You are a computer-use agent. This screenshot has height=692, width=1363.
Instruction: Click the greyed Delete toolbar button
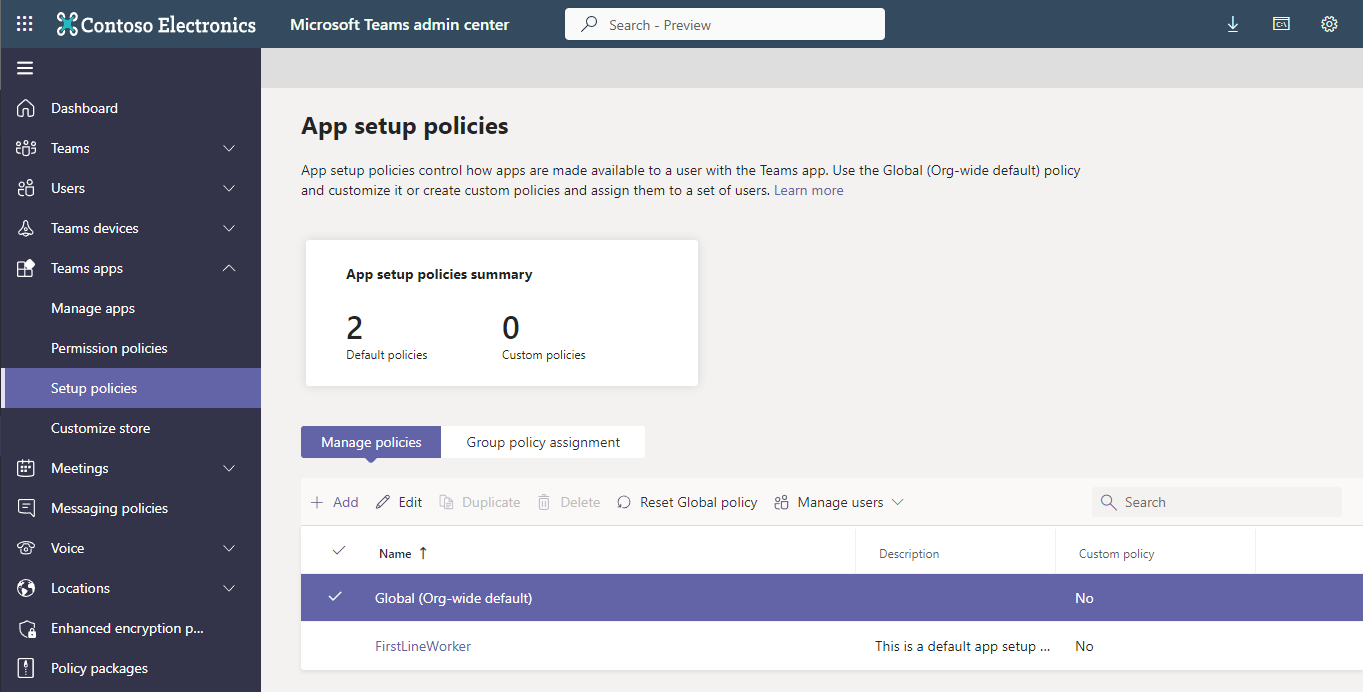pyautogui.click(x=569, y=502)
